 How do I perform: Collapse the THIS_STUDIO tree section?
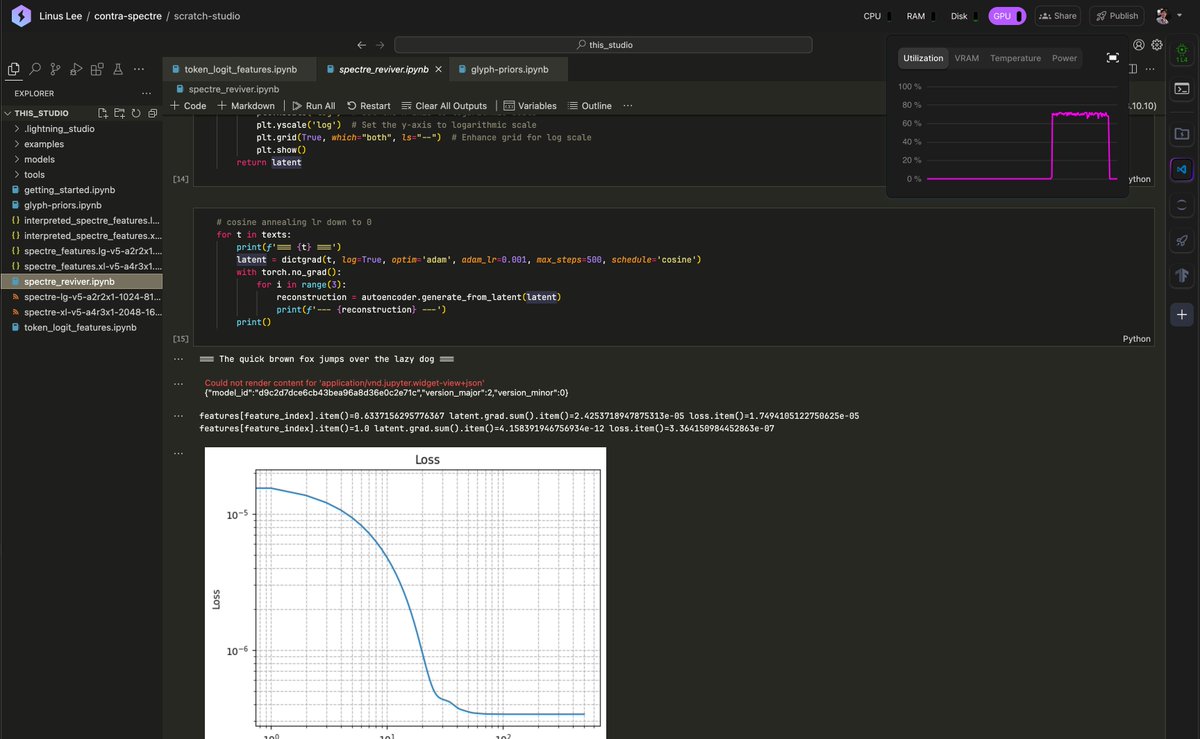pyautogui.click(x=42, y=113)
